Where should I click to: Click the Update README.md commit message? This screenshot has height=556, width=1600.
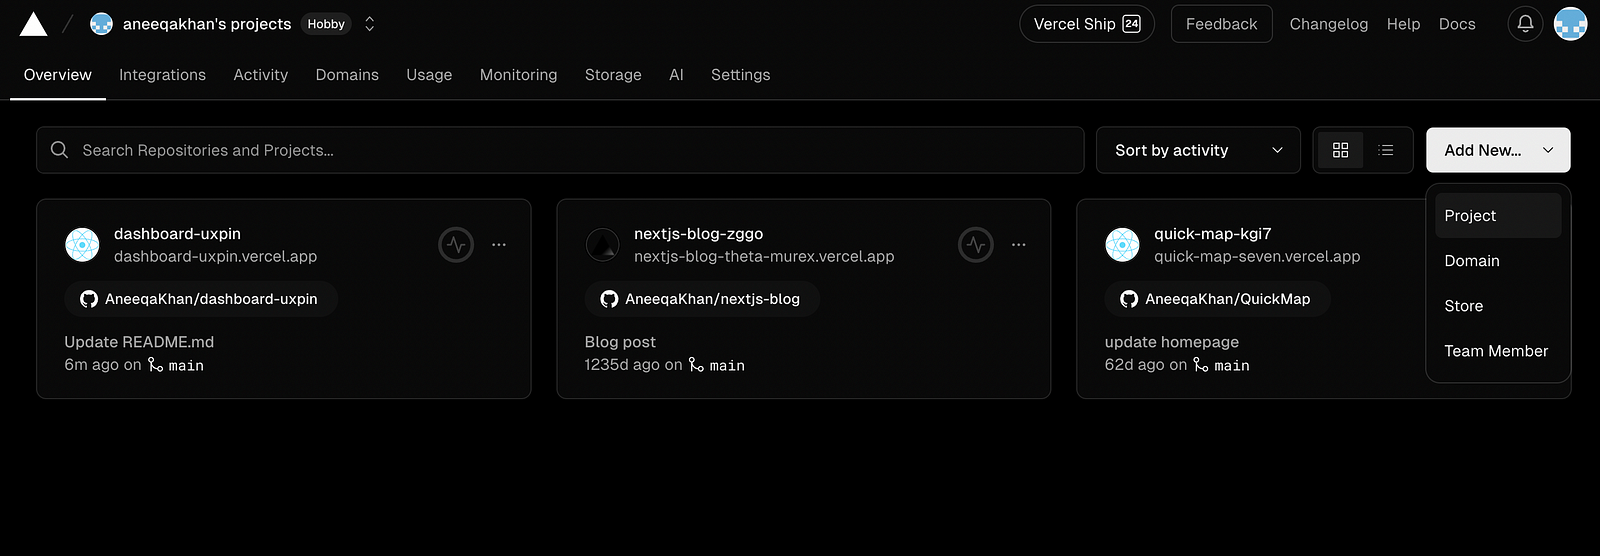(x=139, y=342)
